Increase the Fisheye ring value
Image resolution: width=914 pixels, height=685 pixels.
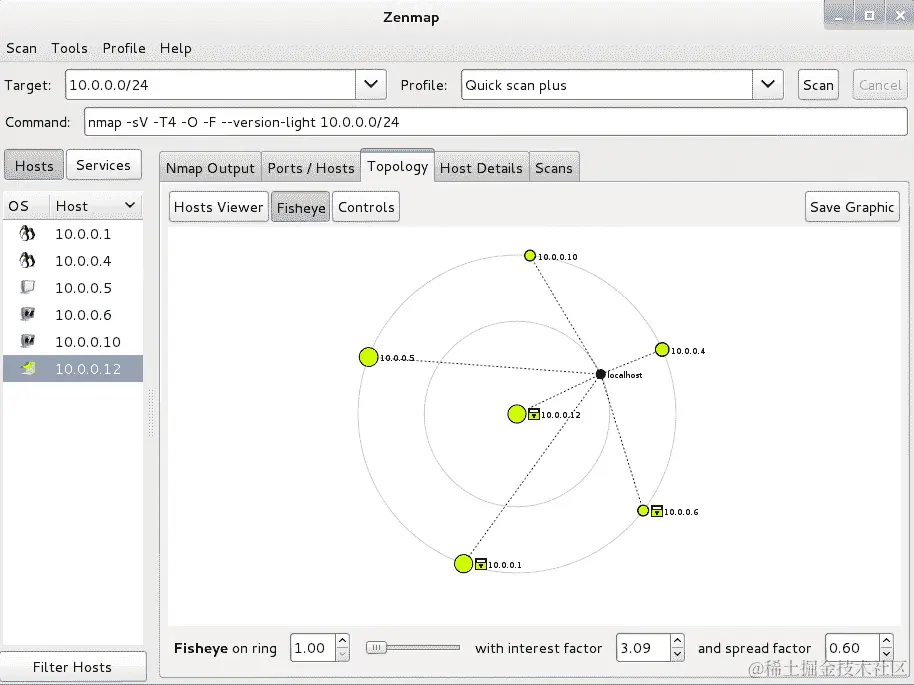pos(343,641)
